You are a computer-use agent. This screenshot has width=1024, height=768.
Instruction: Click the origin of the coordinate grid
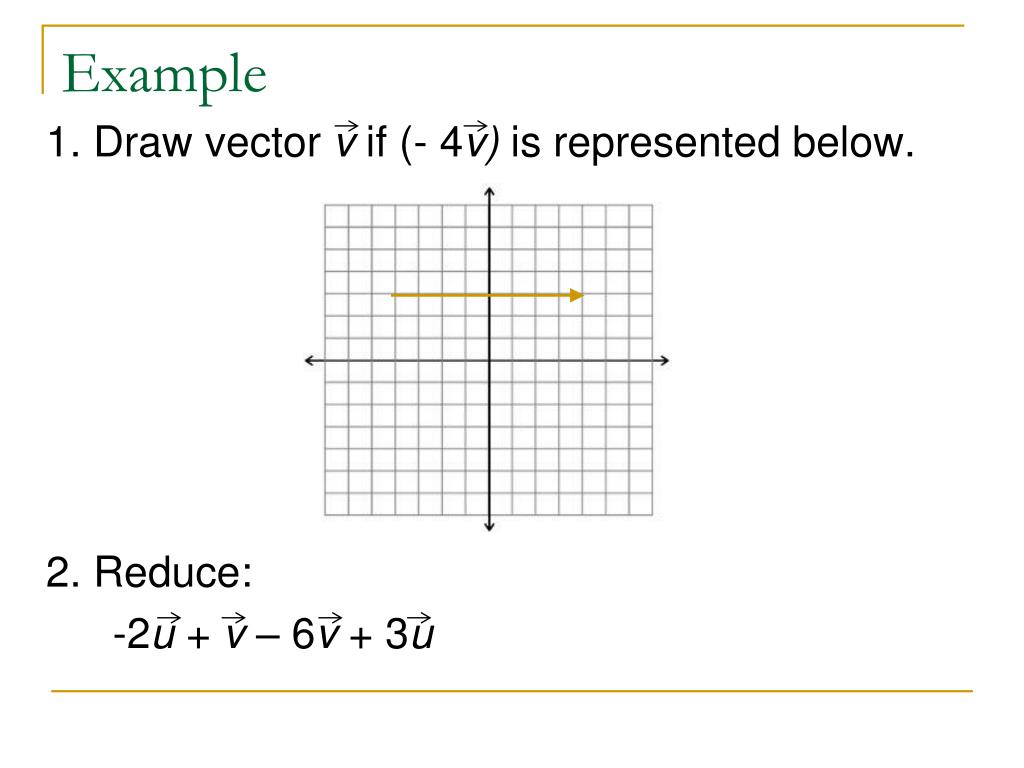pos(489,360)
